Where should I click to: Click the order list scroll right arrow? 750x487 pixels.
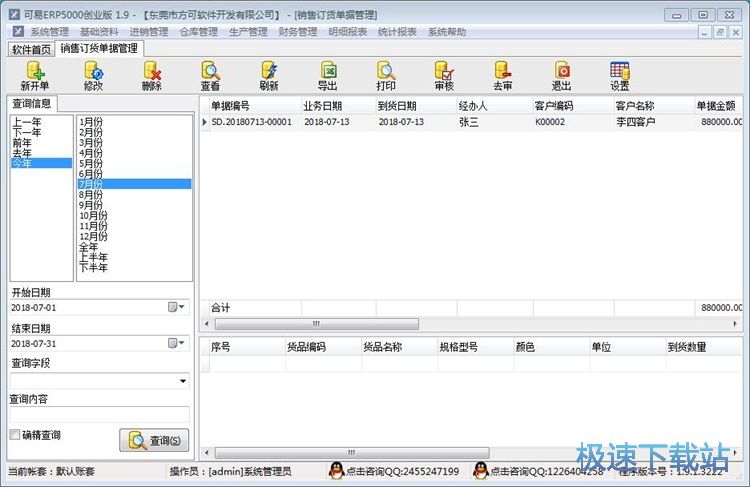(735, 324)
